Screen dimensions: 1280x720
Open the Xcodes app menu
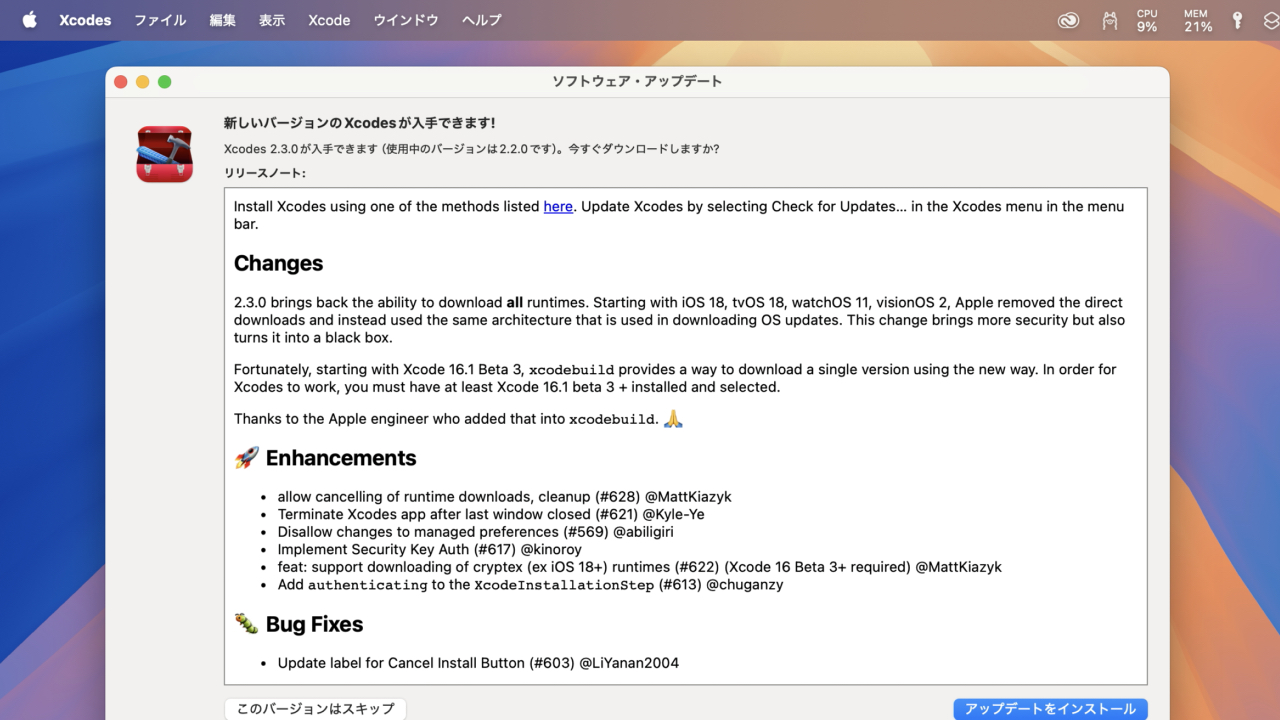[x=85, y=20]
